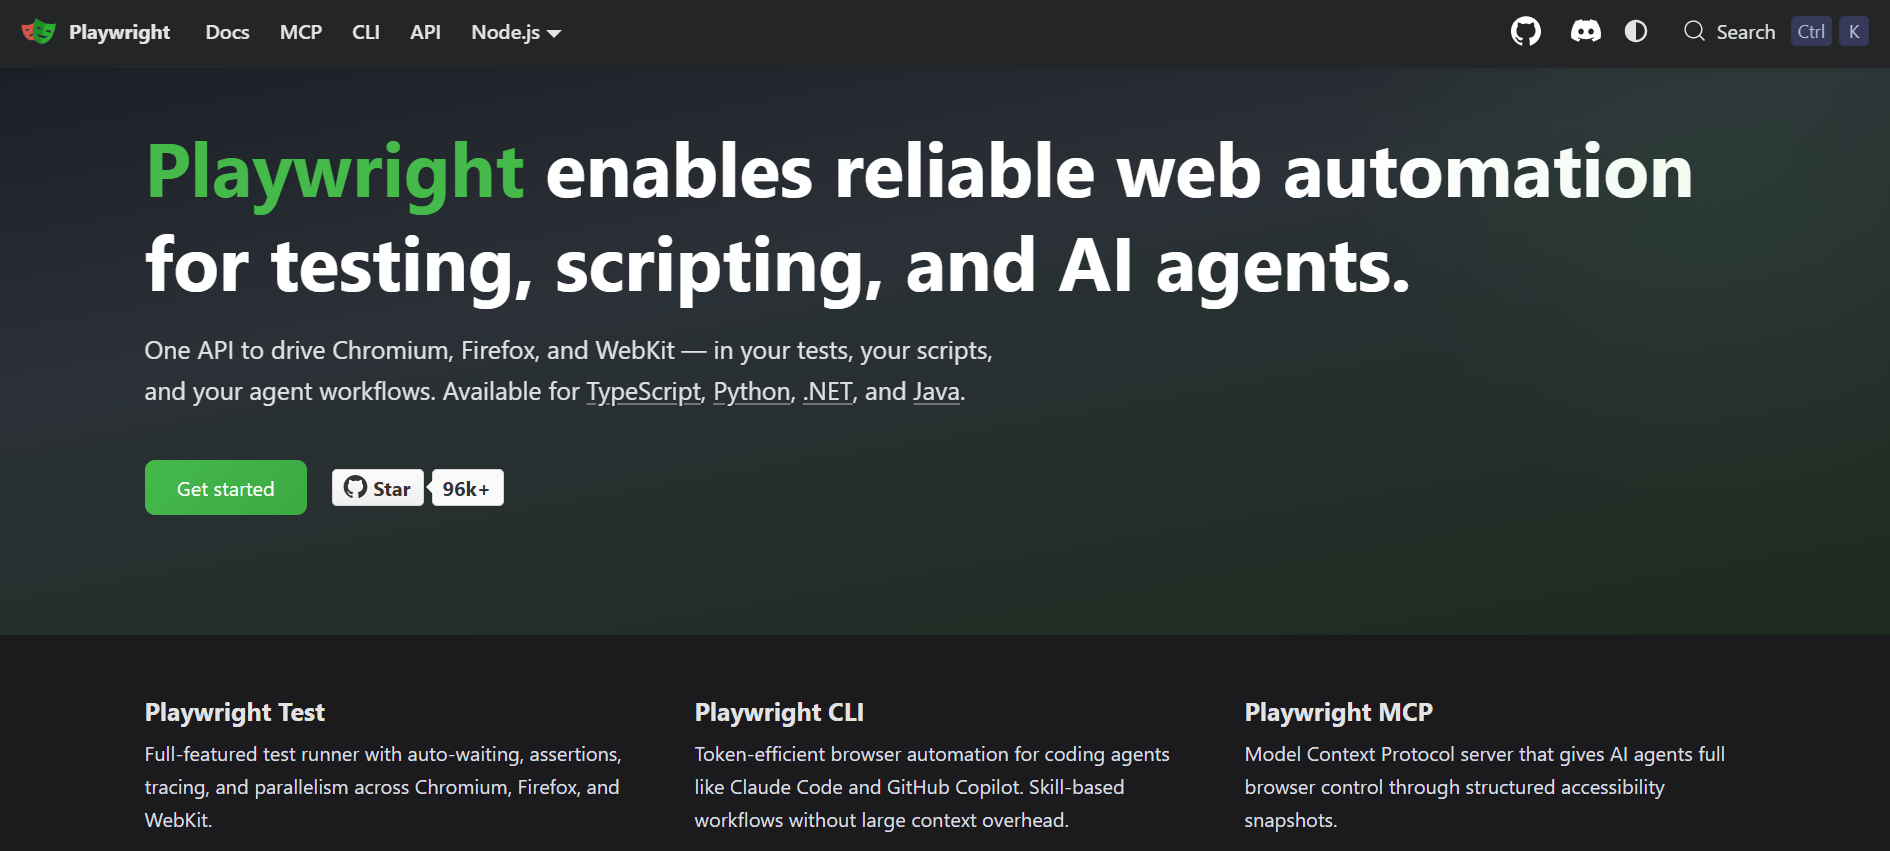Click the Search field in navbar
This screenshot has width=1890, height=851.
pos(1775,32)
